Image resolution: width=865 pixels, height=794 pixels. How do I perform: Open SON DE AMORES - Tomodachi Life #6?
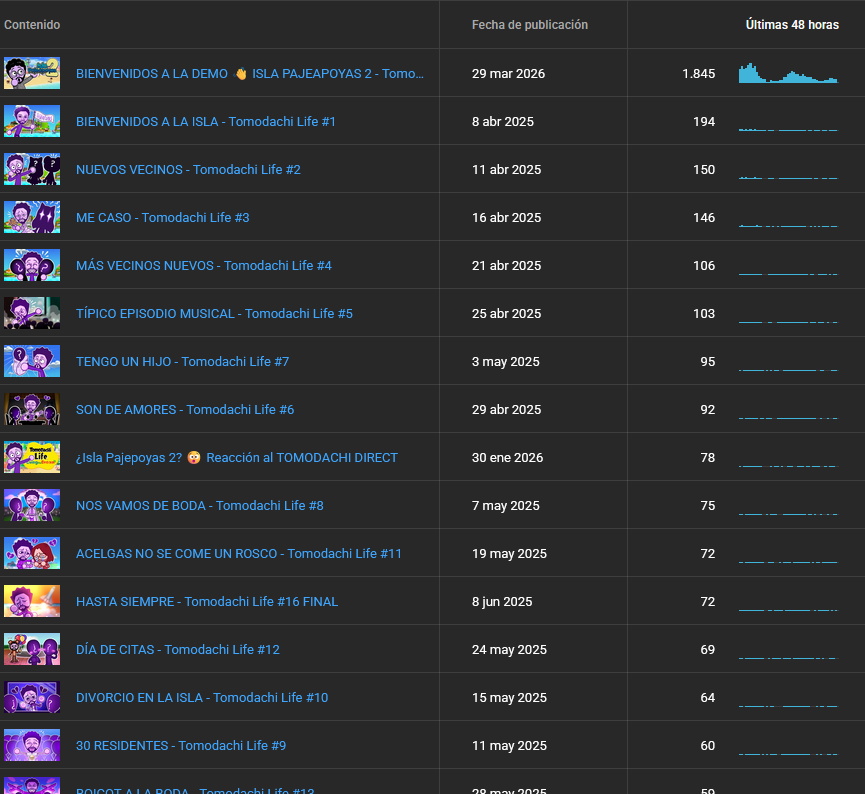point(185,409)
